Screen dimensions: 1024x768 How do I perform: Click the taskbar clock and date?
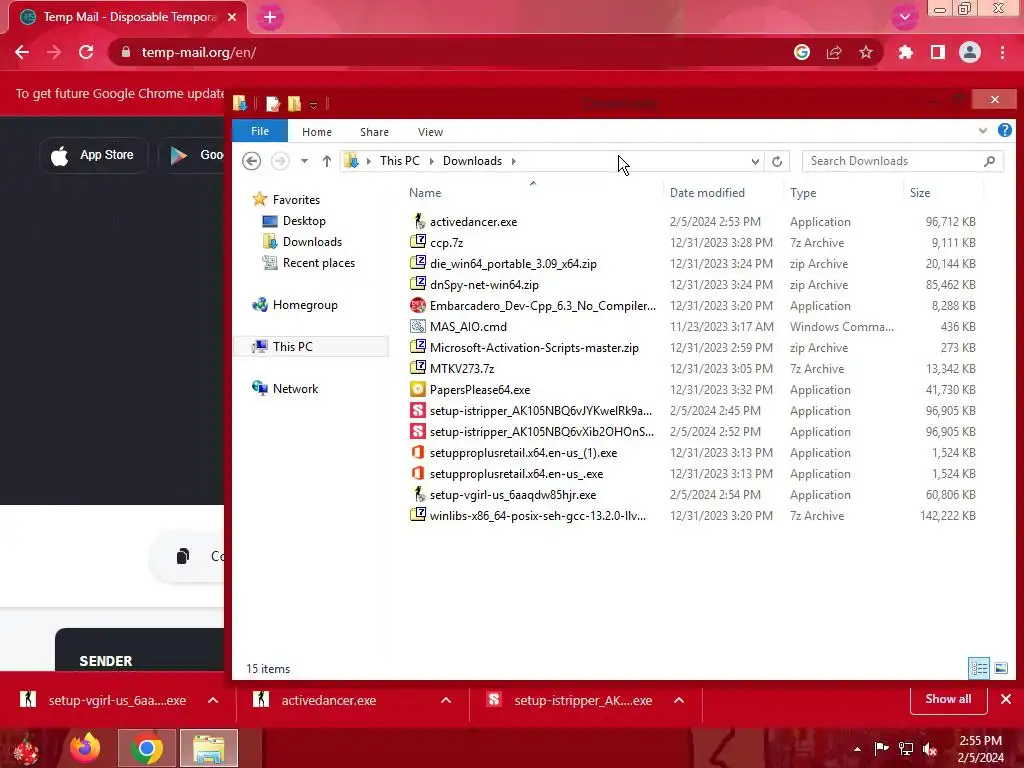click(980, 748)
